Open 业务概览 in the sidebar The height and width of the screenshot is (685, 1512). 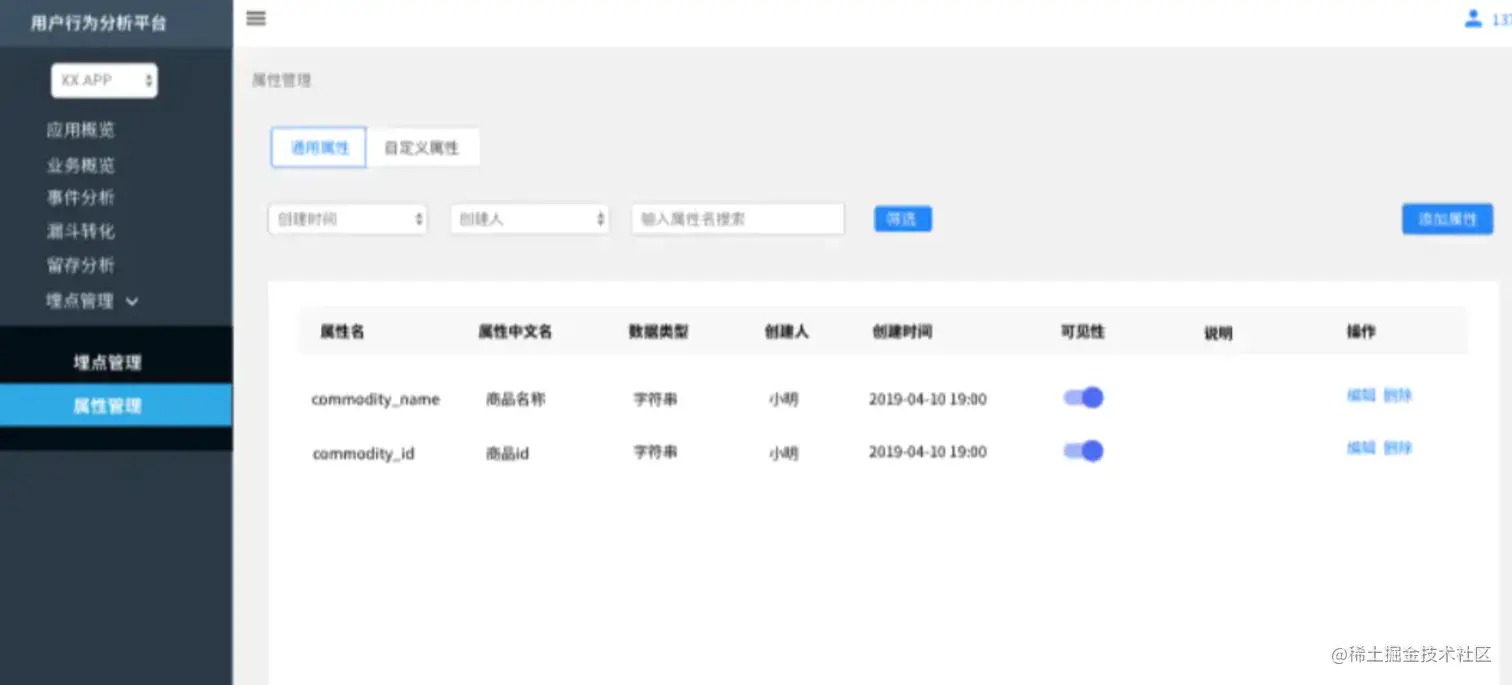tap(81, 165)
